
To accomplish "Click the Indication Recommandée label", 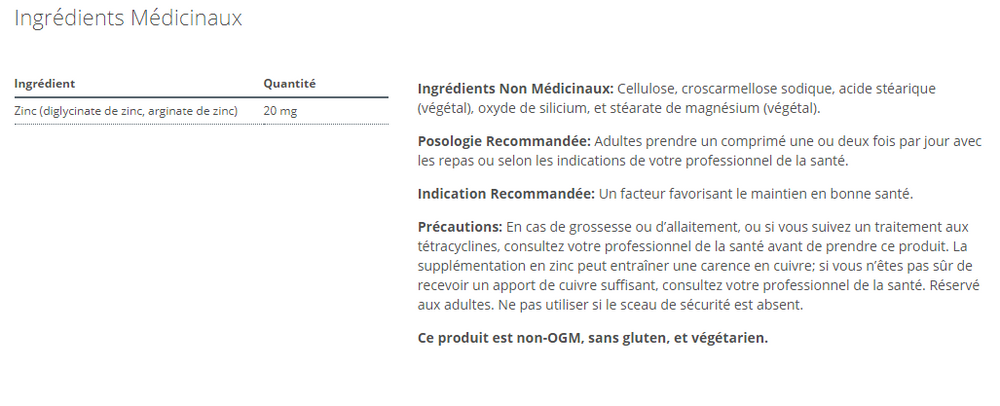I will tap(504, 193).
